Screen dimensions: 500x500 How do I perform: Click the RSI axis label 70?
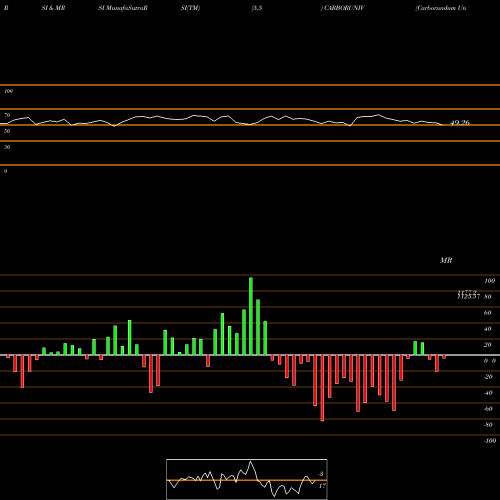(7, 115)
